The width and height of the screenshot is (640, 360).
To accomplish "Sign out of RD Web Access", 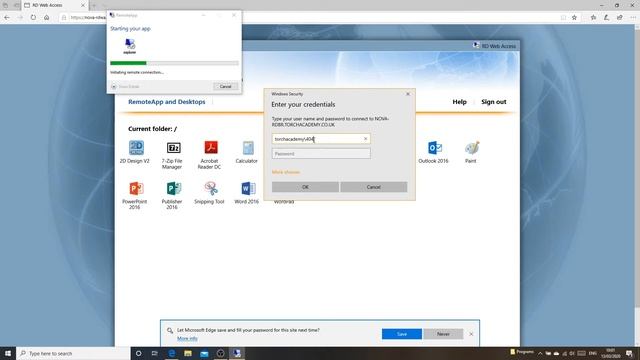I will point(493,102).
